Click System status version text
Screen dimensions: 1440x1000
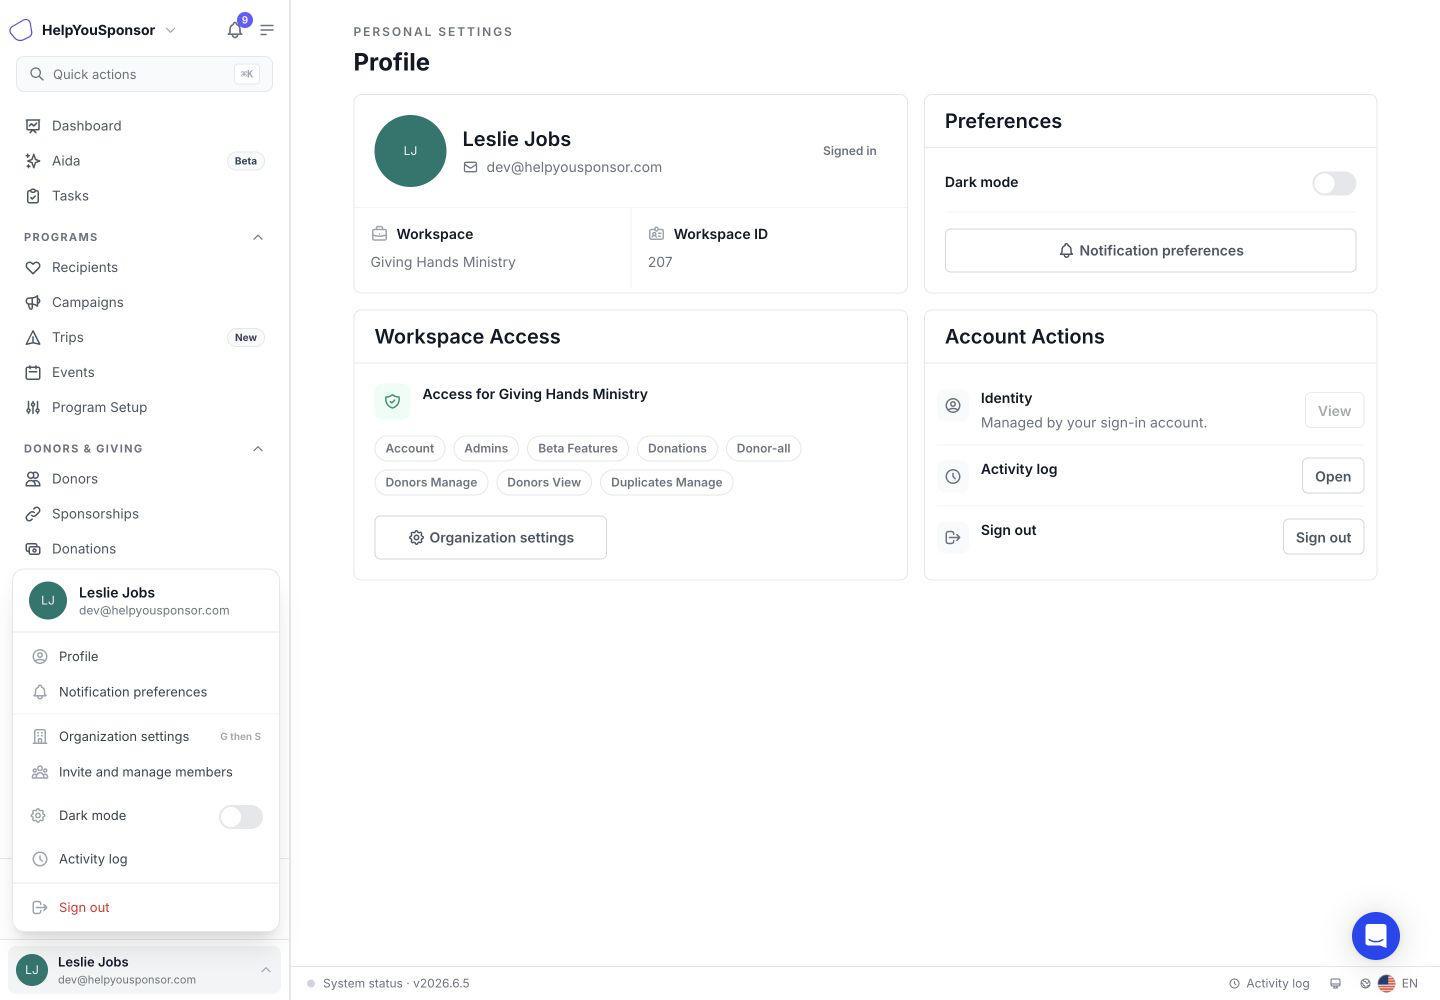point(396,984)
